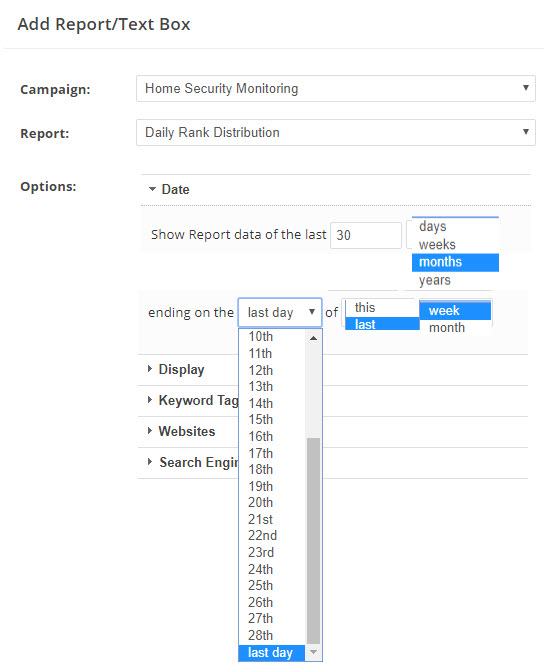
Task: Click the number of periods input field
Action: (x=366, y=235)
